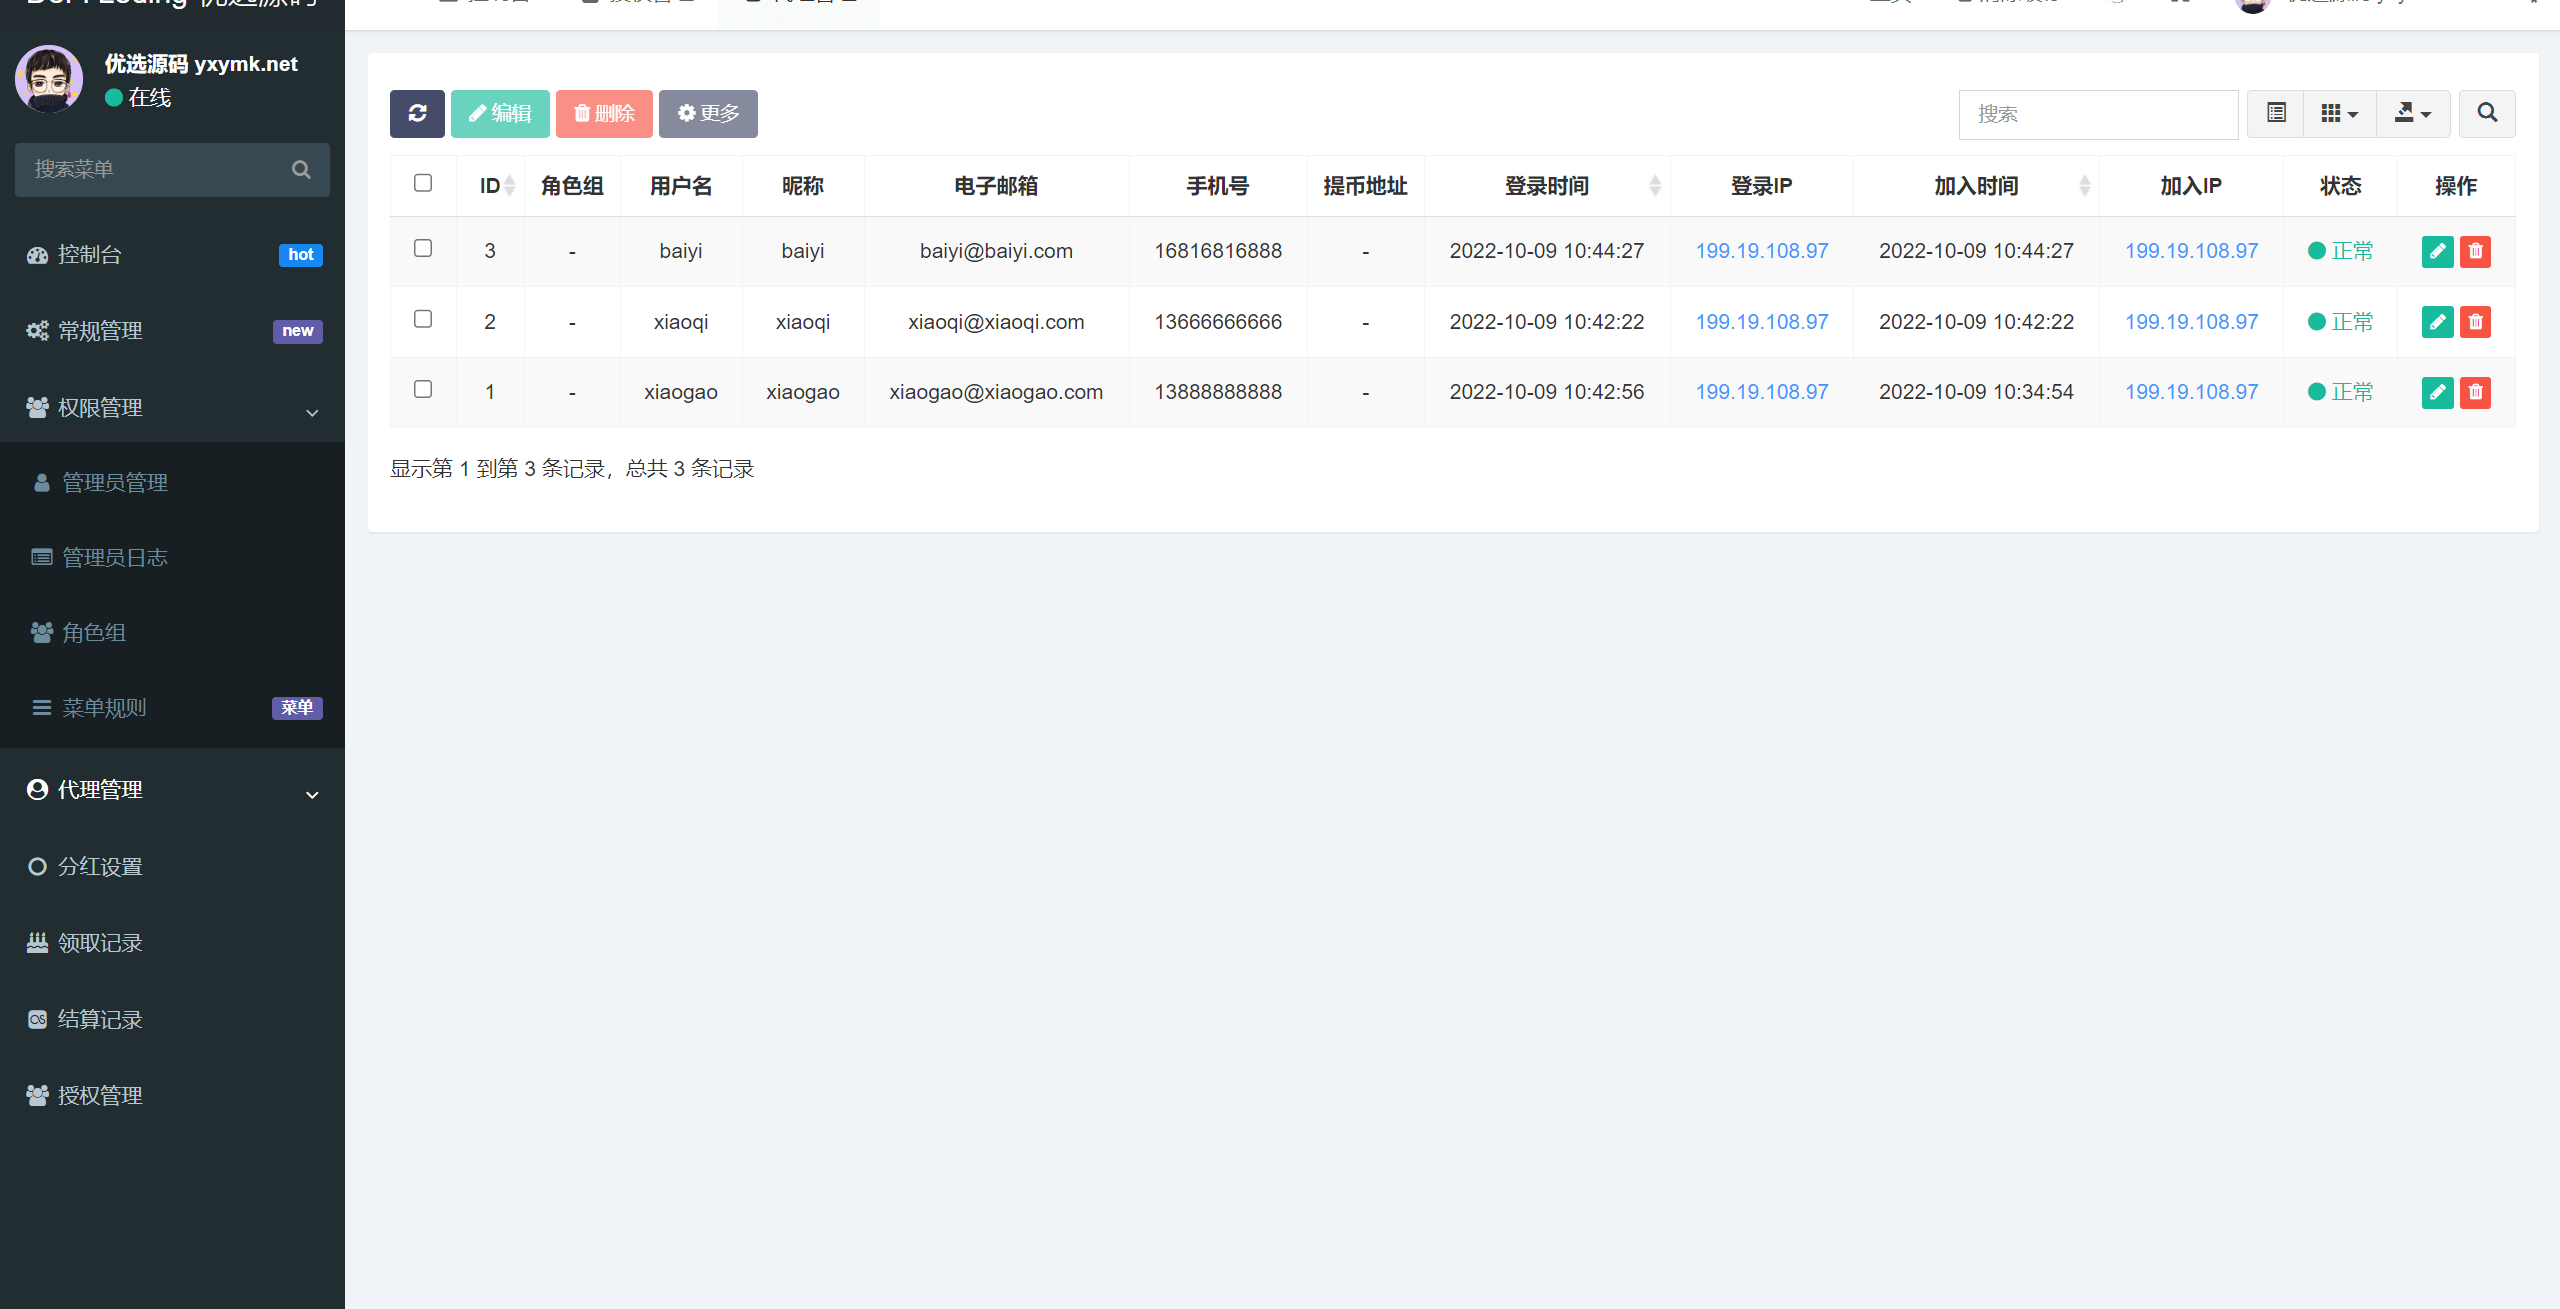Open 管理员日志 in the sidebar
The width and height of the screenshot is (2560, 1309).
(x=115, y=558)
